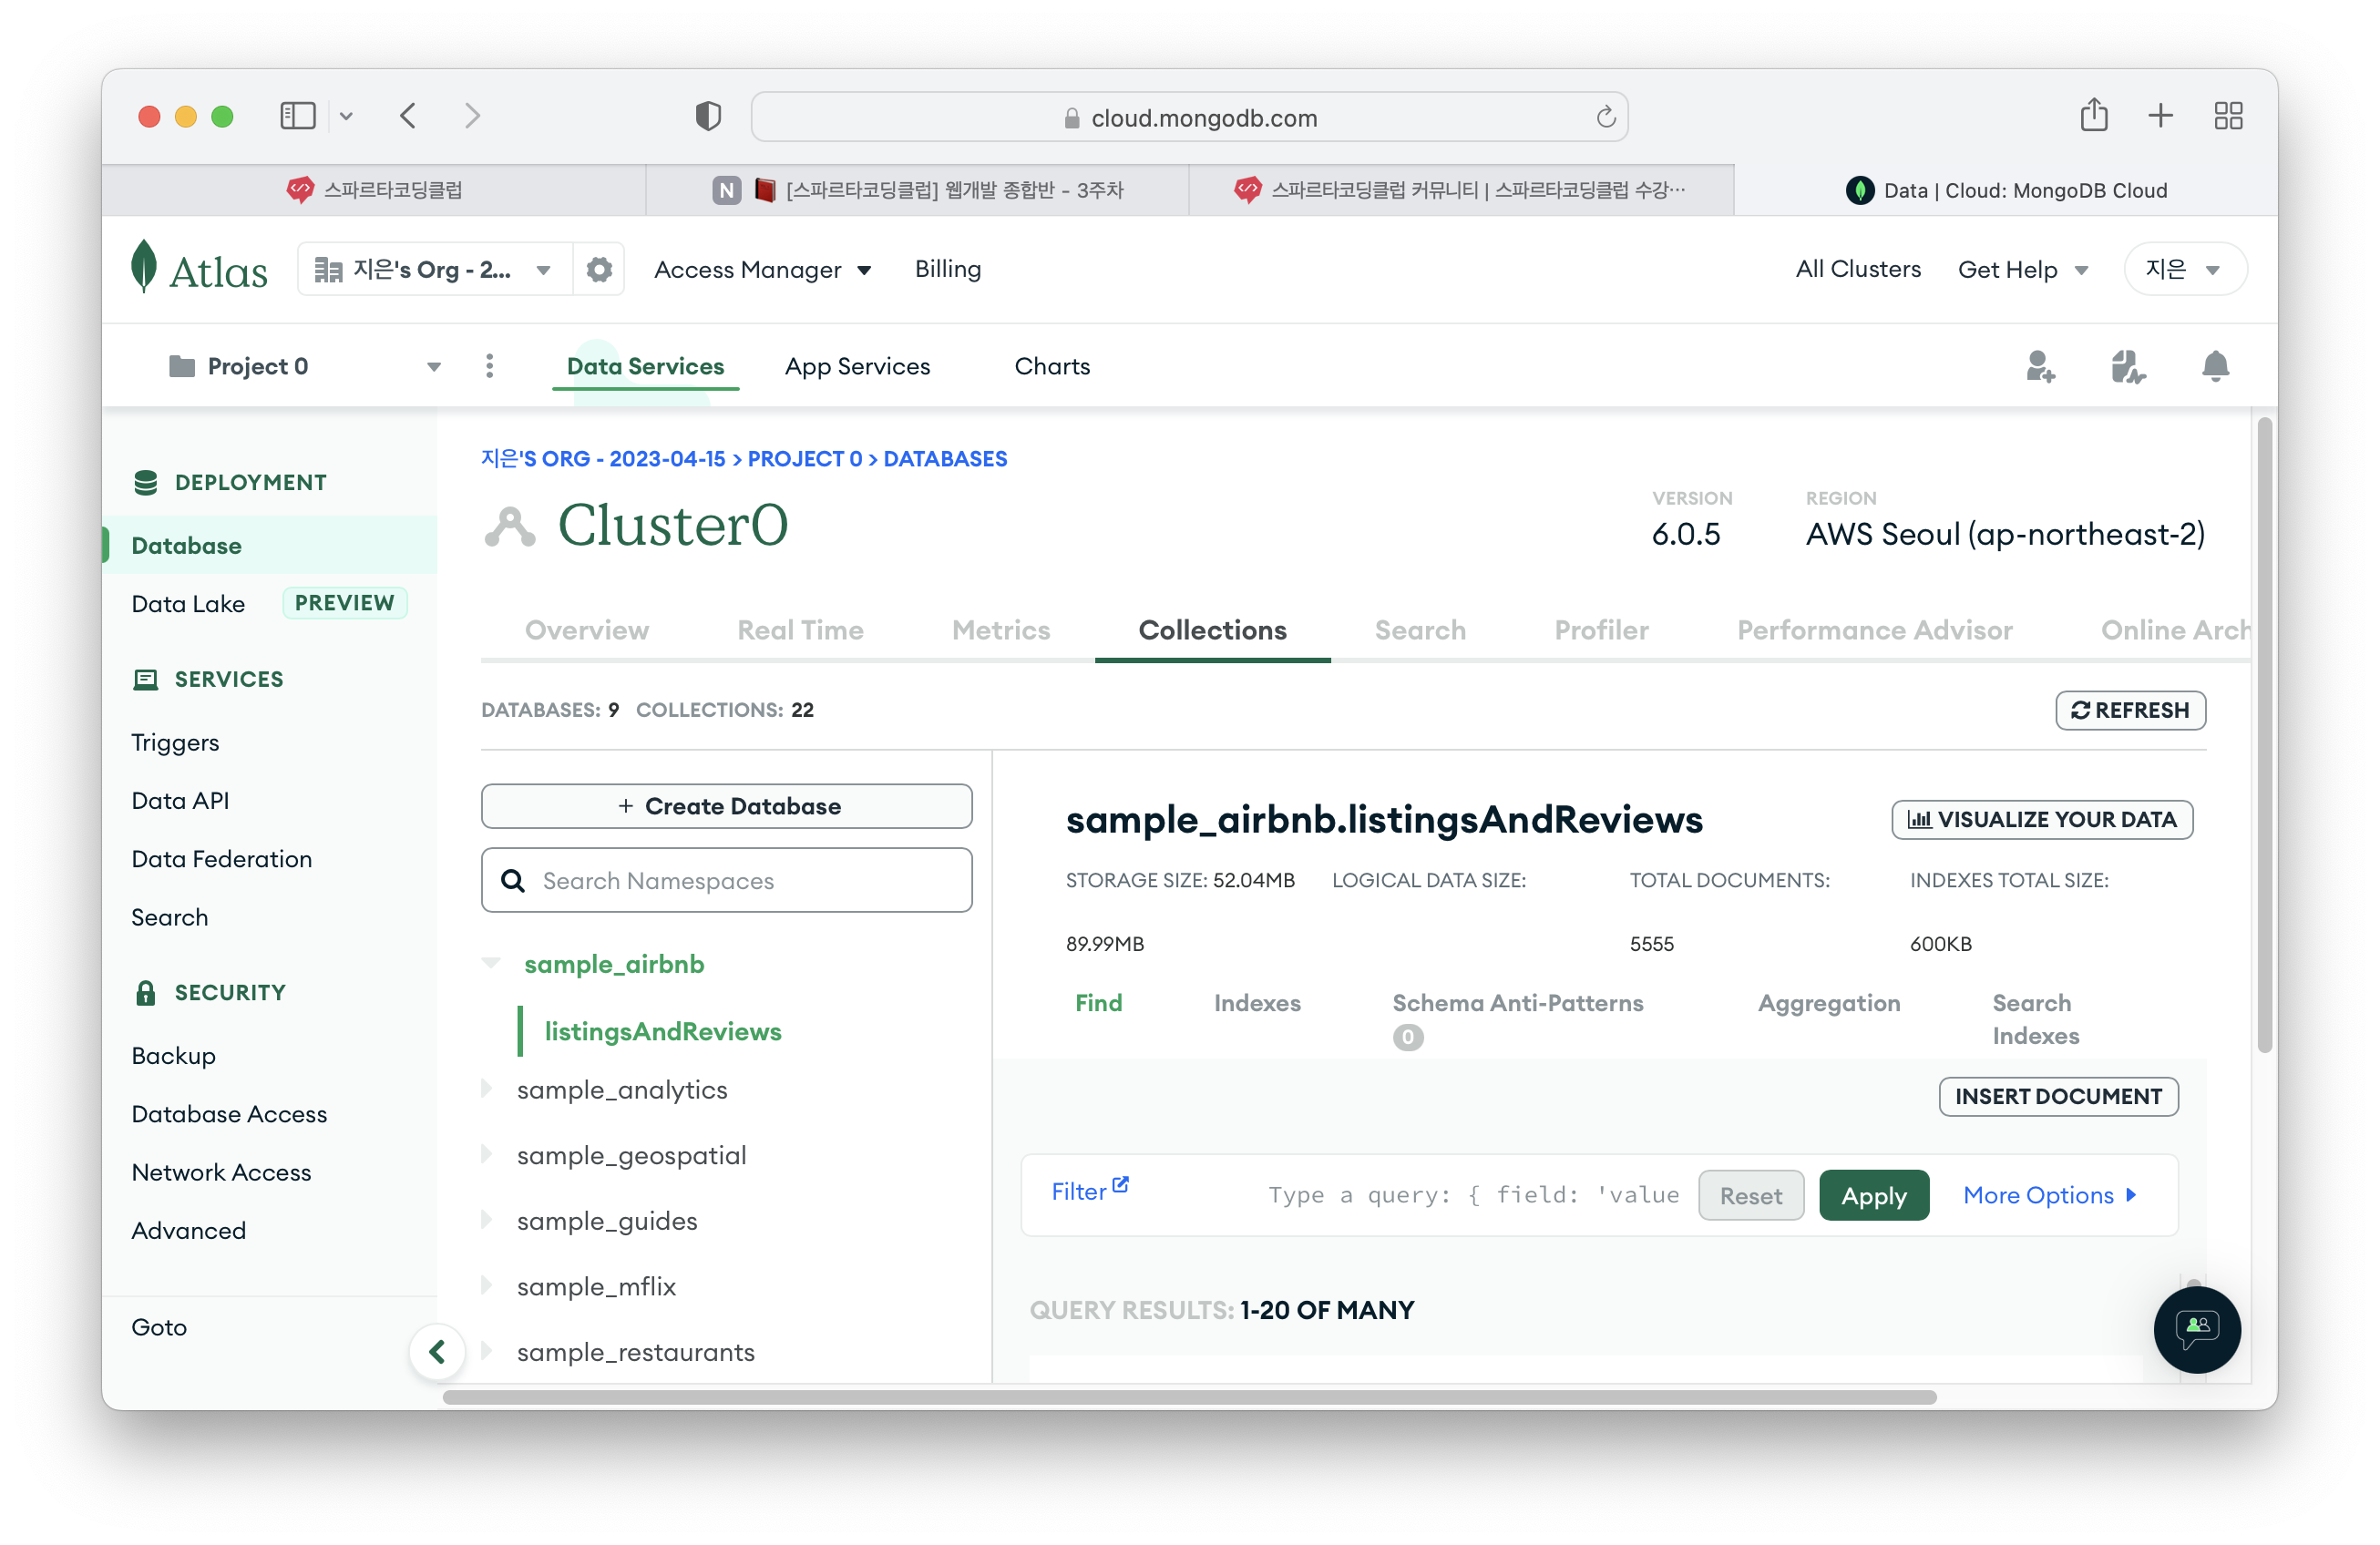This screenshot has width=2380, height=1545.
Task: Open a new tab with the plus icon
Action: pos(2160,116)
